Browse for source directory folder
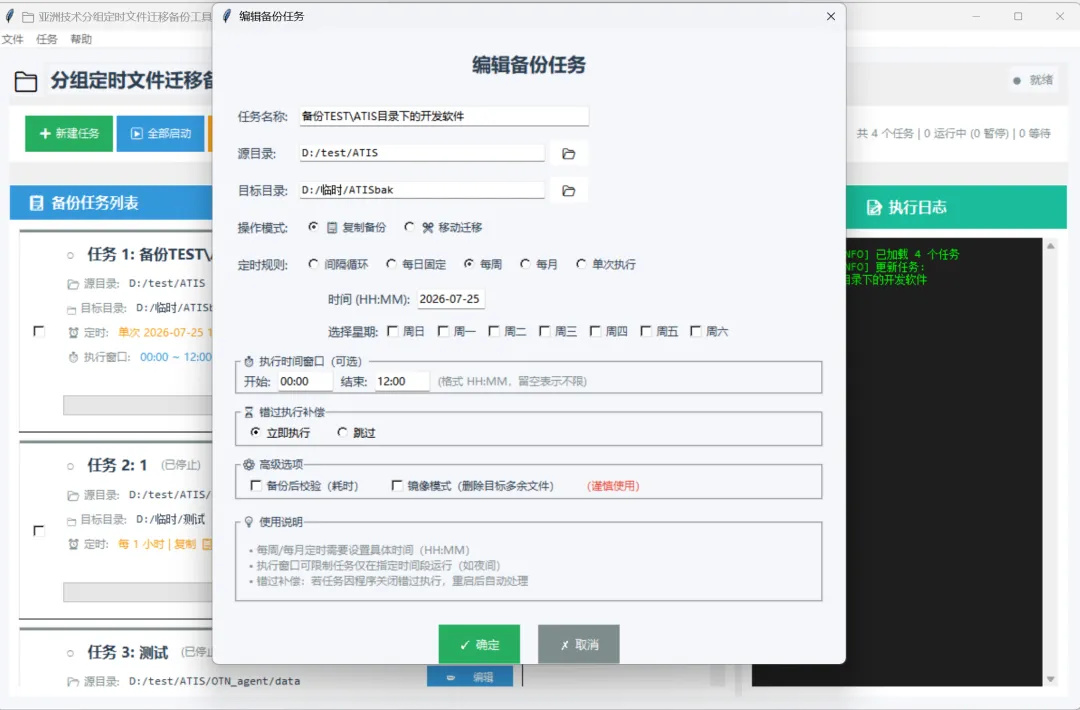Viewport: 1080px width, 710px height. pyautogui.click(x=568, y=154)
